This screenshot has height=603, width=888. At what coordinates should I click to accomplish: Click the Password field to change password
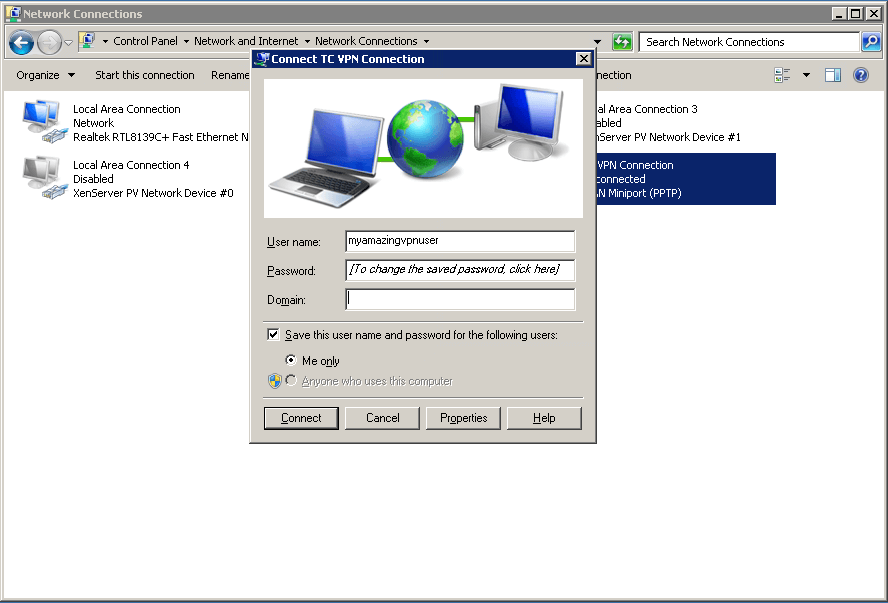tap(460, 270)
